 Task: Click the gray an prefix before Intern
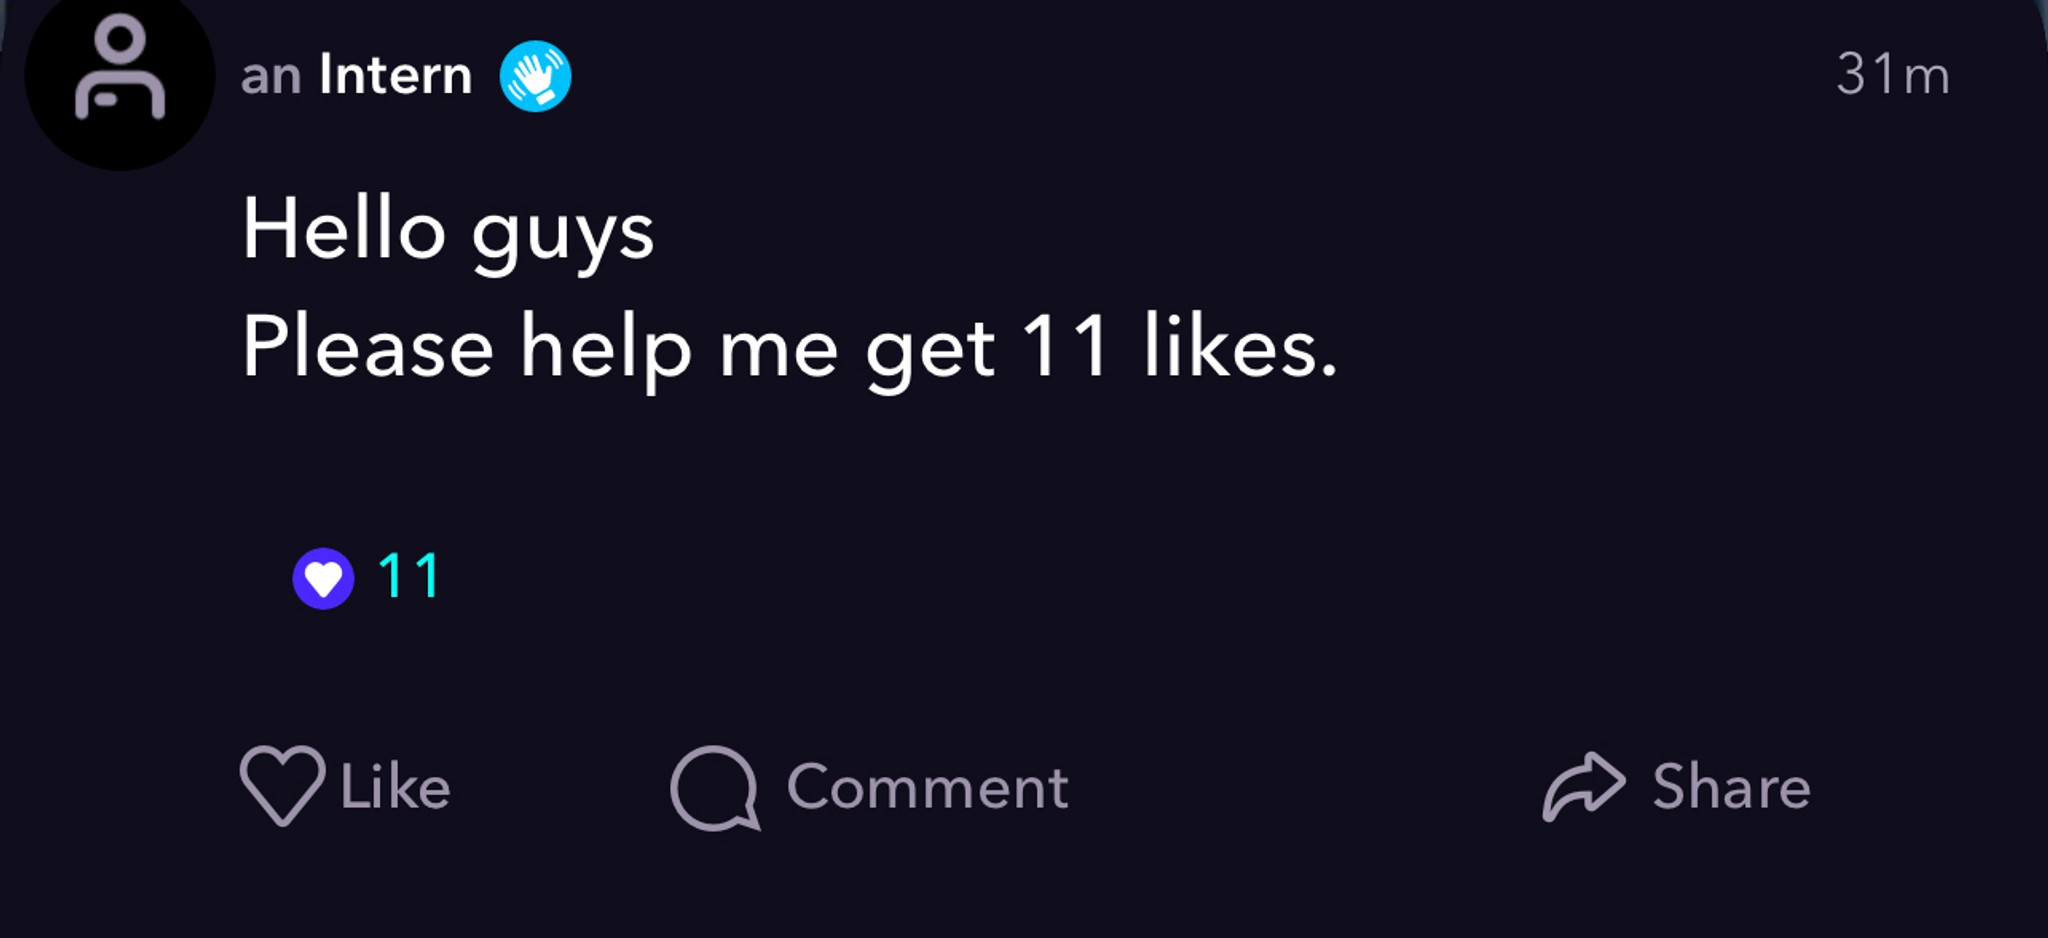coord(271,78)
